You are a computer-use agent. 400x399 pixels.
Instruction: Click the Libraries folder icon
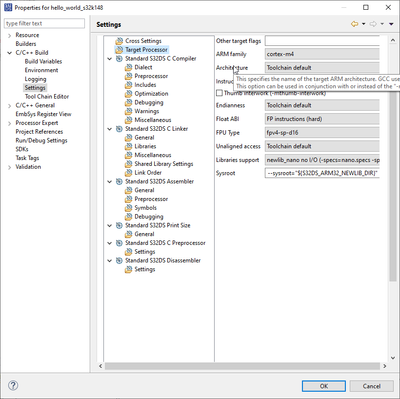128,146
